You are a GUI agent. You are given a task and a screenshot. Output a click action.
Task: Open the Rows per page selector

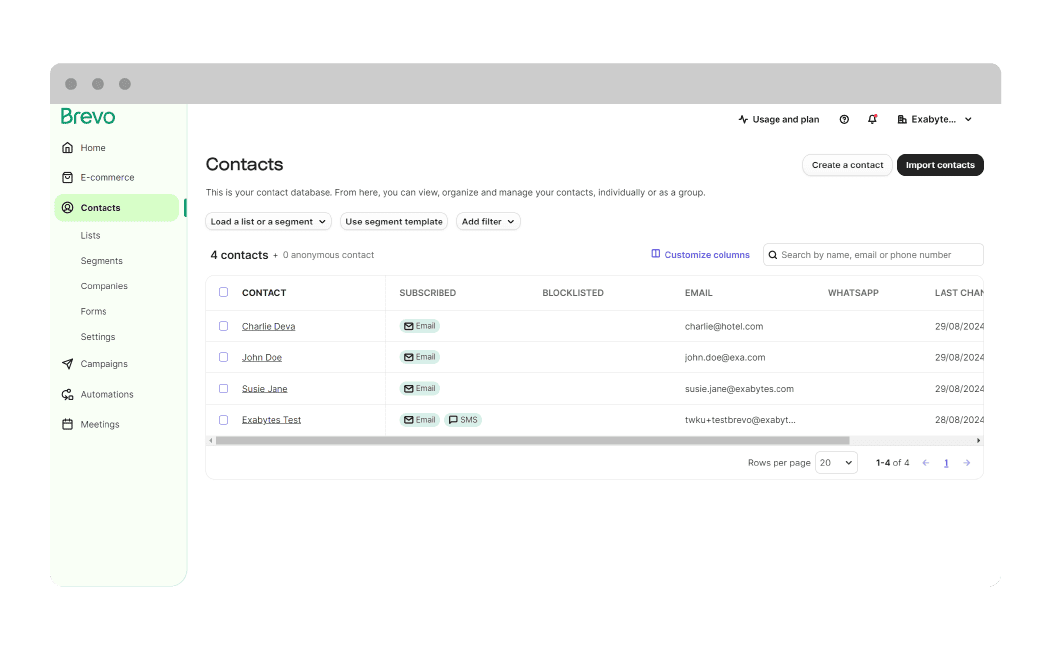pos(836,463)
